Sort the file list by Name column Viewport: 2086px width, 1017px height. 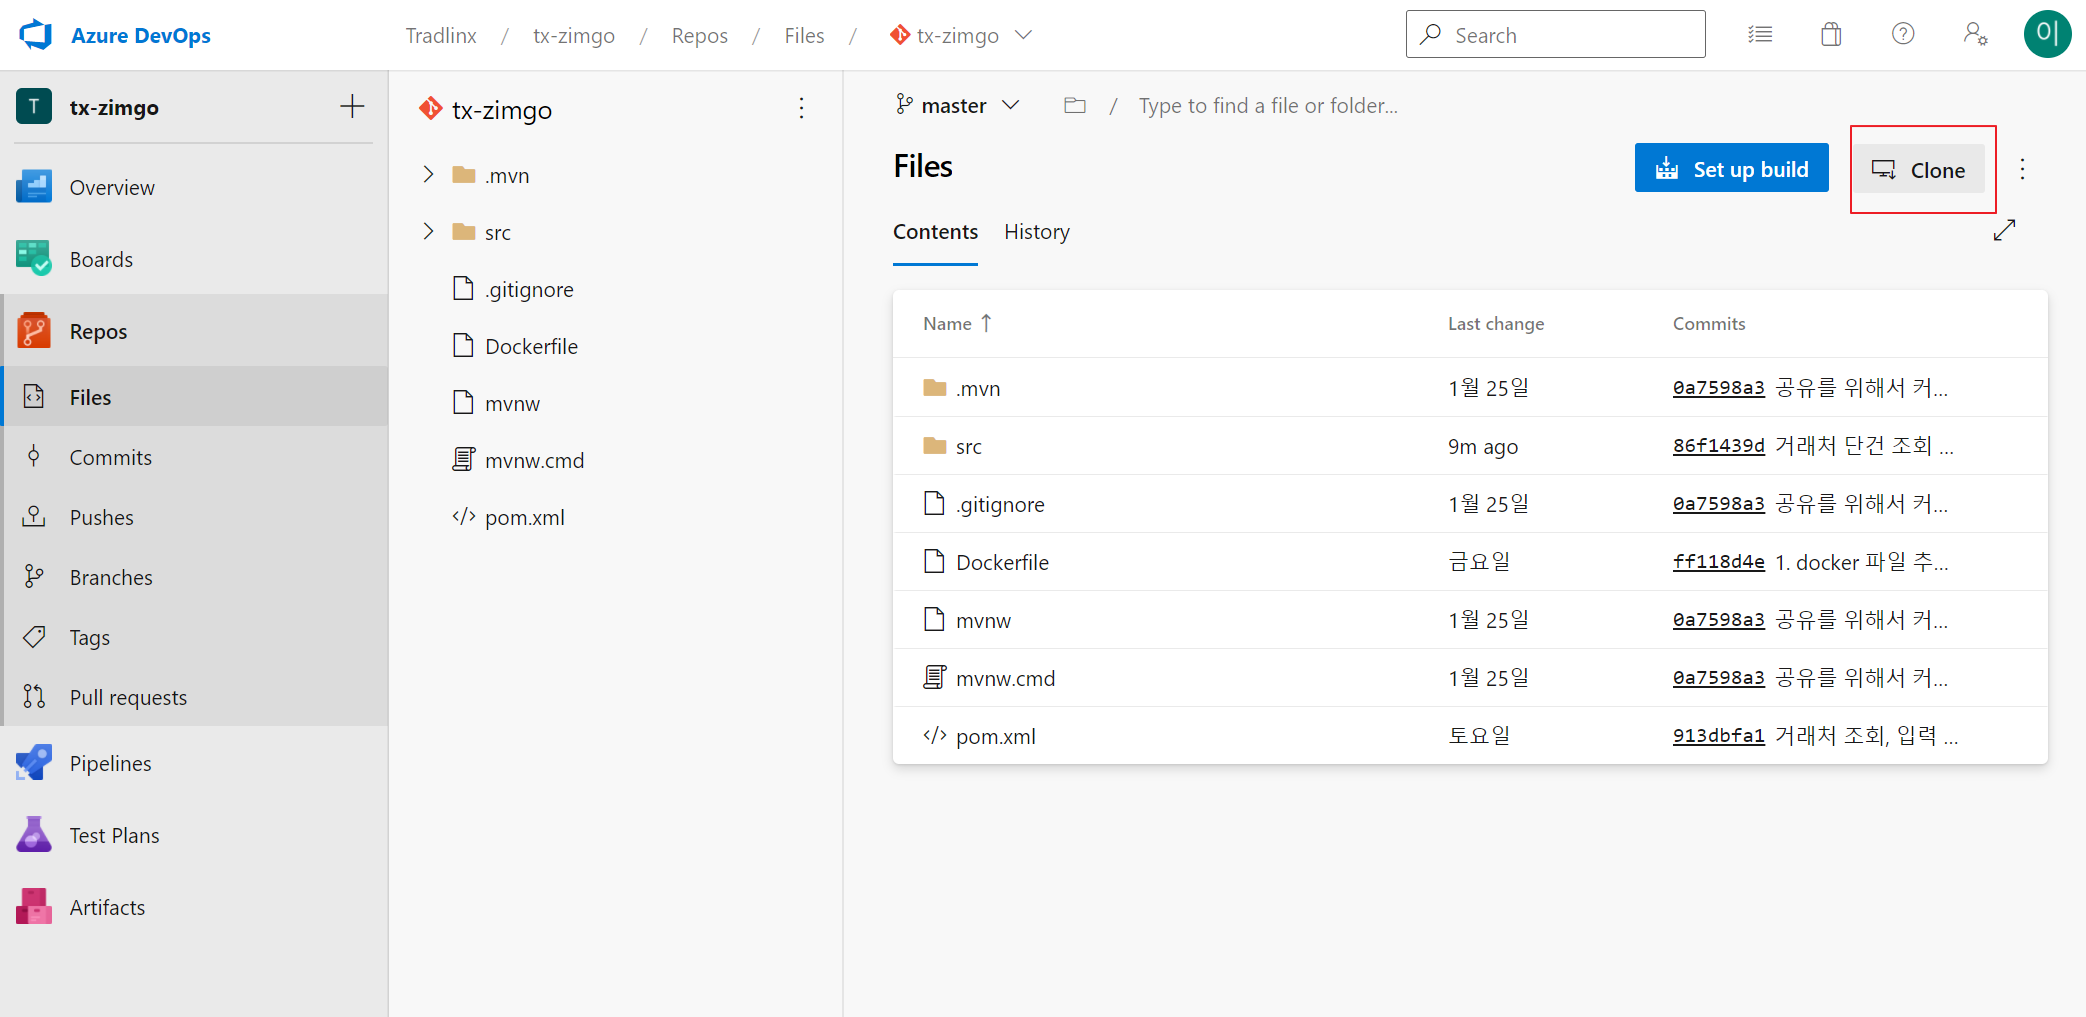coord(957,323)
